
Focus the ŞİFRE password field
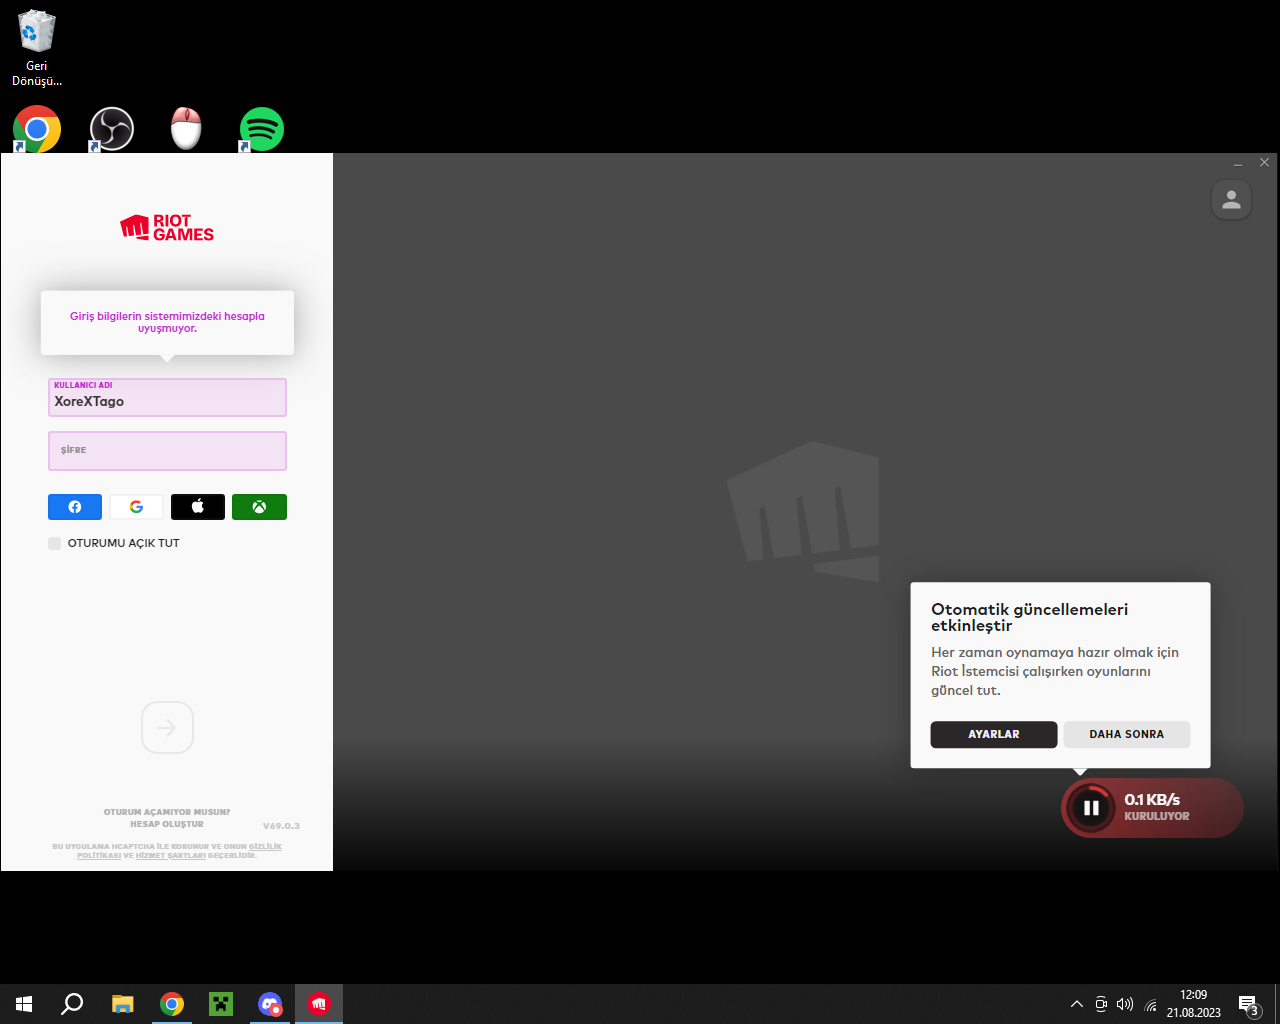point(167,451)
